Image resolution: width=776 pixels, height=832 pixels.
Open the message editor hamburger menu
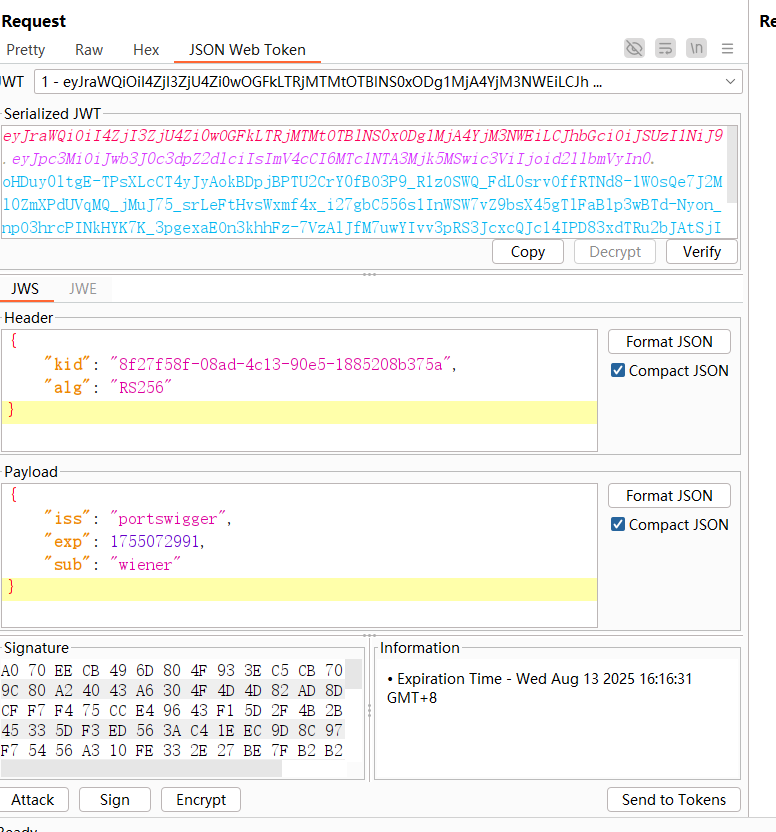727,49
